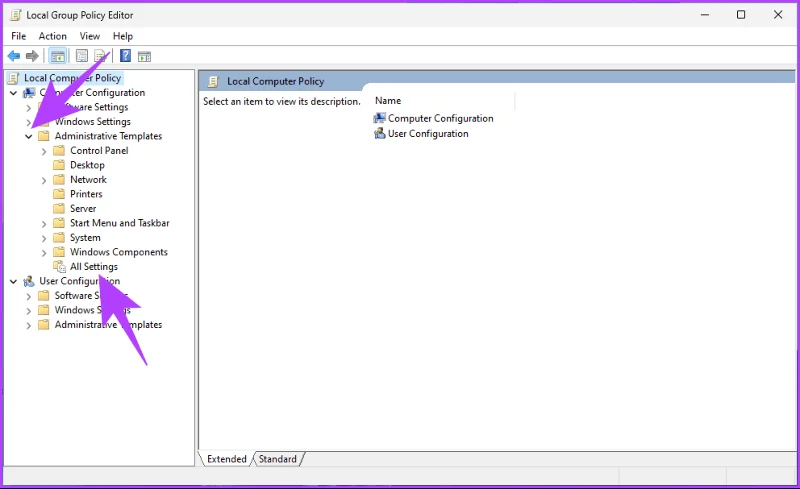800x489 pixels.
Task: Click the Properties toolbar icon
Action: click(x=82, y=56)
